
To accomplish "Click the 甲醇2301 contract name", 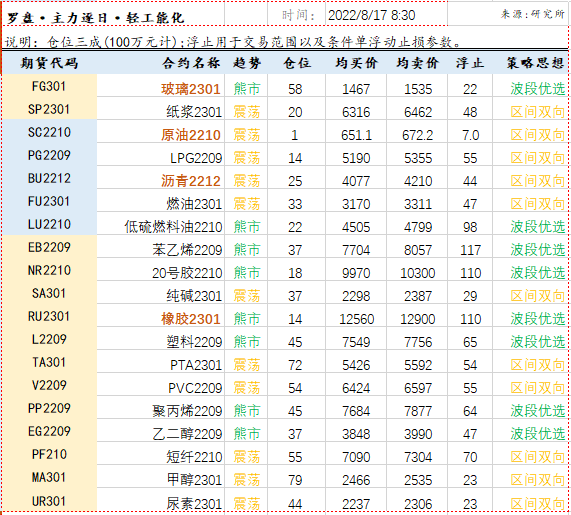I will 194,480.
